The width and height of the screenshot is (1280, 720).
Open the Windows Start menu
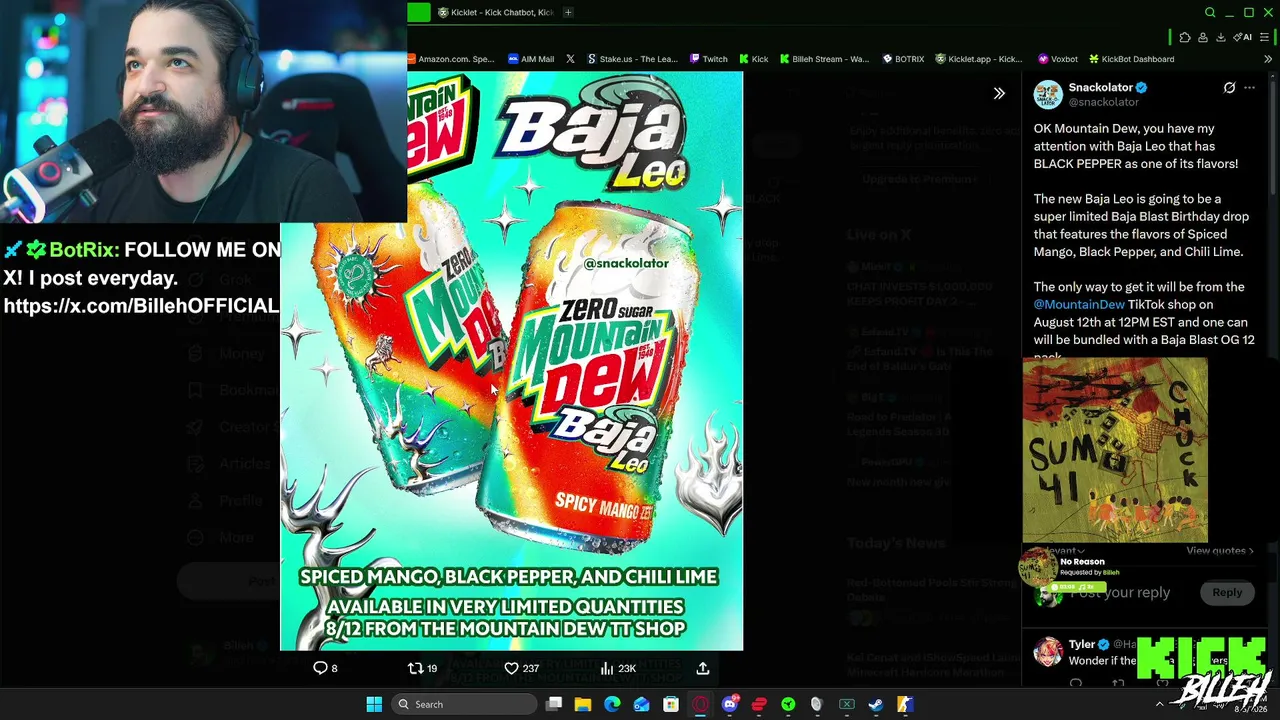[374, 704]
